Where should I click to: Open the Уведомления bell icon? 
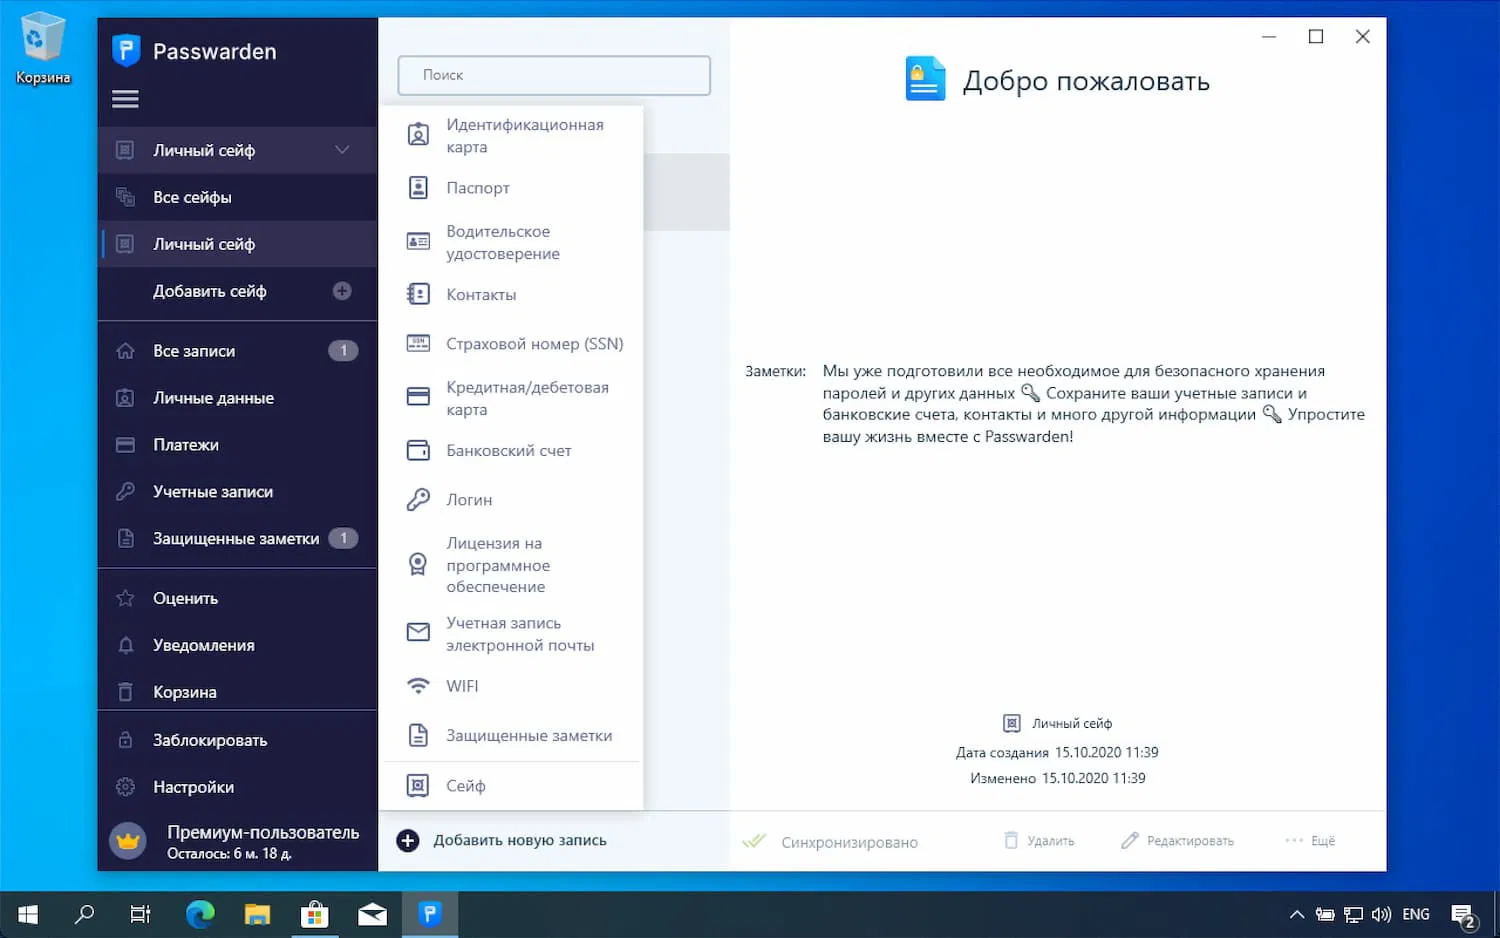126,645
